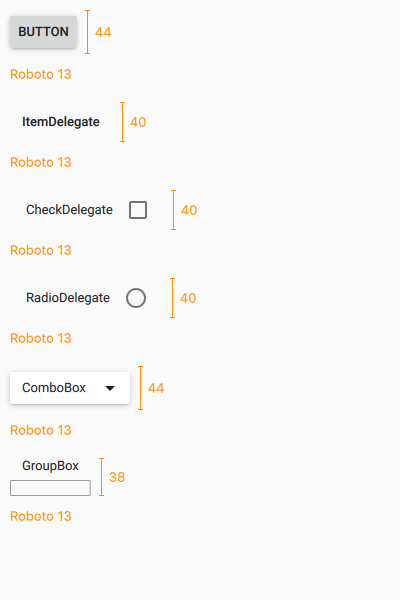This screenshot has height=600, width=400.
Task: Click the Roboto 13 caption under GroupBox
Action: (41, 516)
